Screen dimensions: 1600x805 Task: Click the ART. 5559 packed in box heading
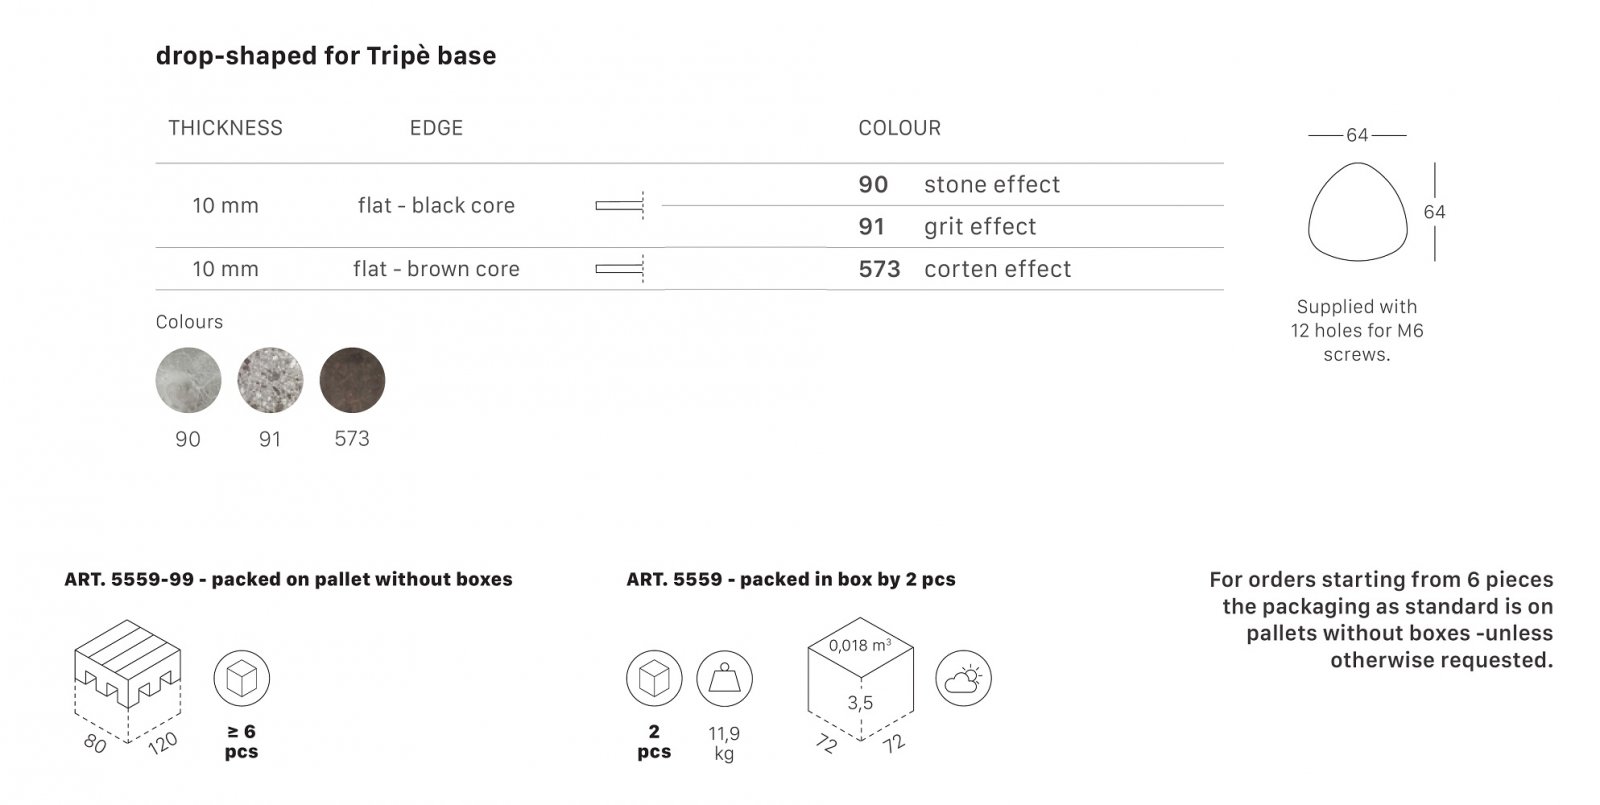(791, 579)
